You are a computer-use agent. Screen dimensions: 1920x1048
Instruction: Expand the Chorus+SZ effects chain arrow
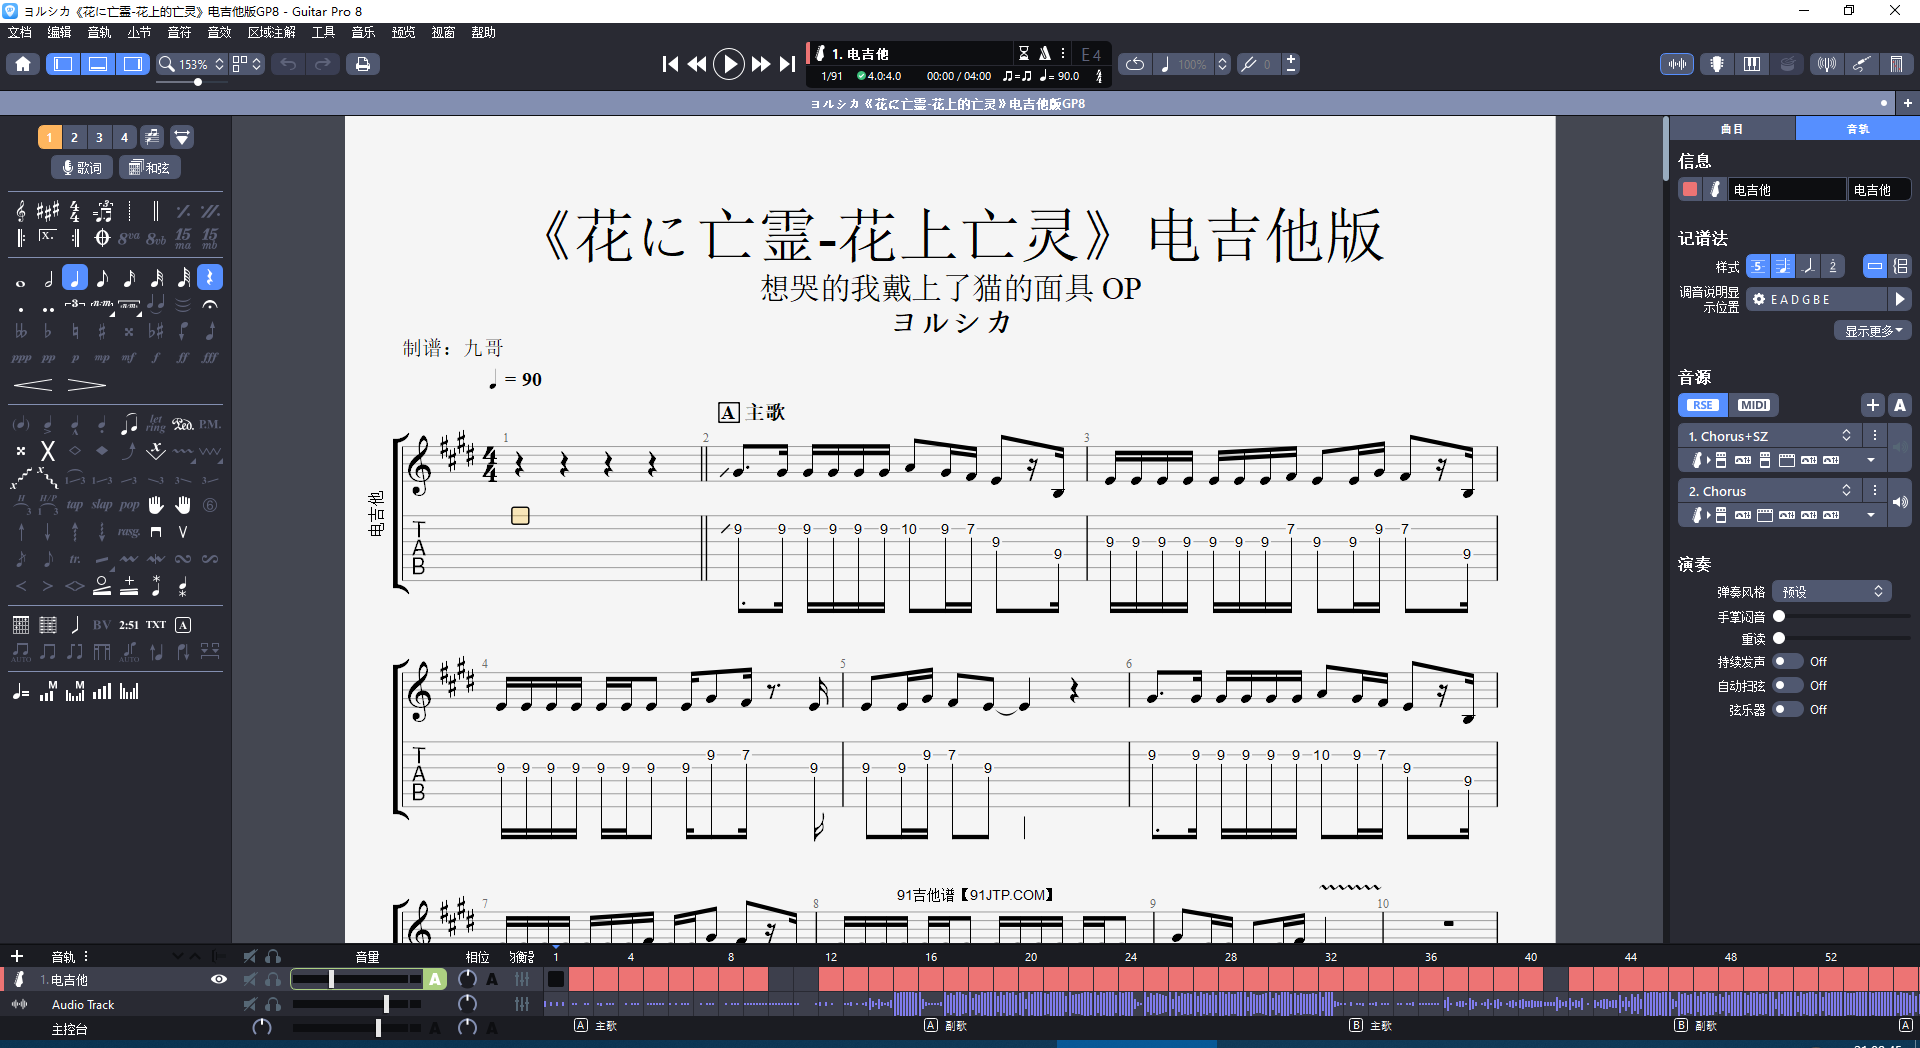(x=1871, y=460)
